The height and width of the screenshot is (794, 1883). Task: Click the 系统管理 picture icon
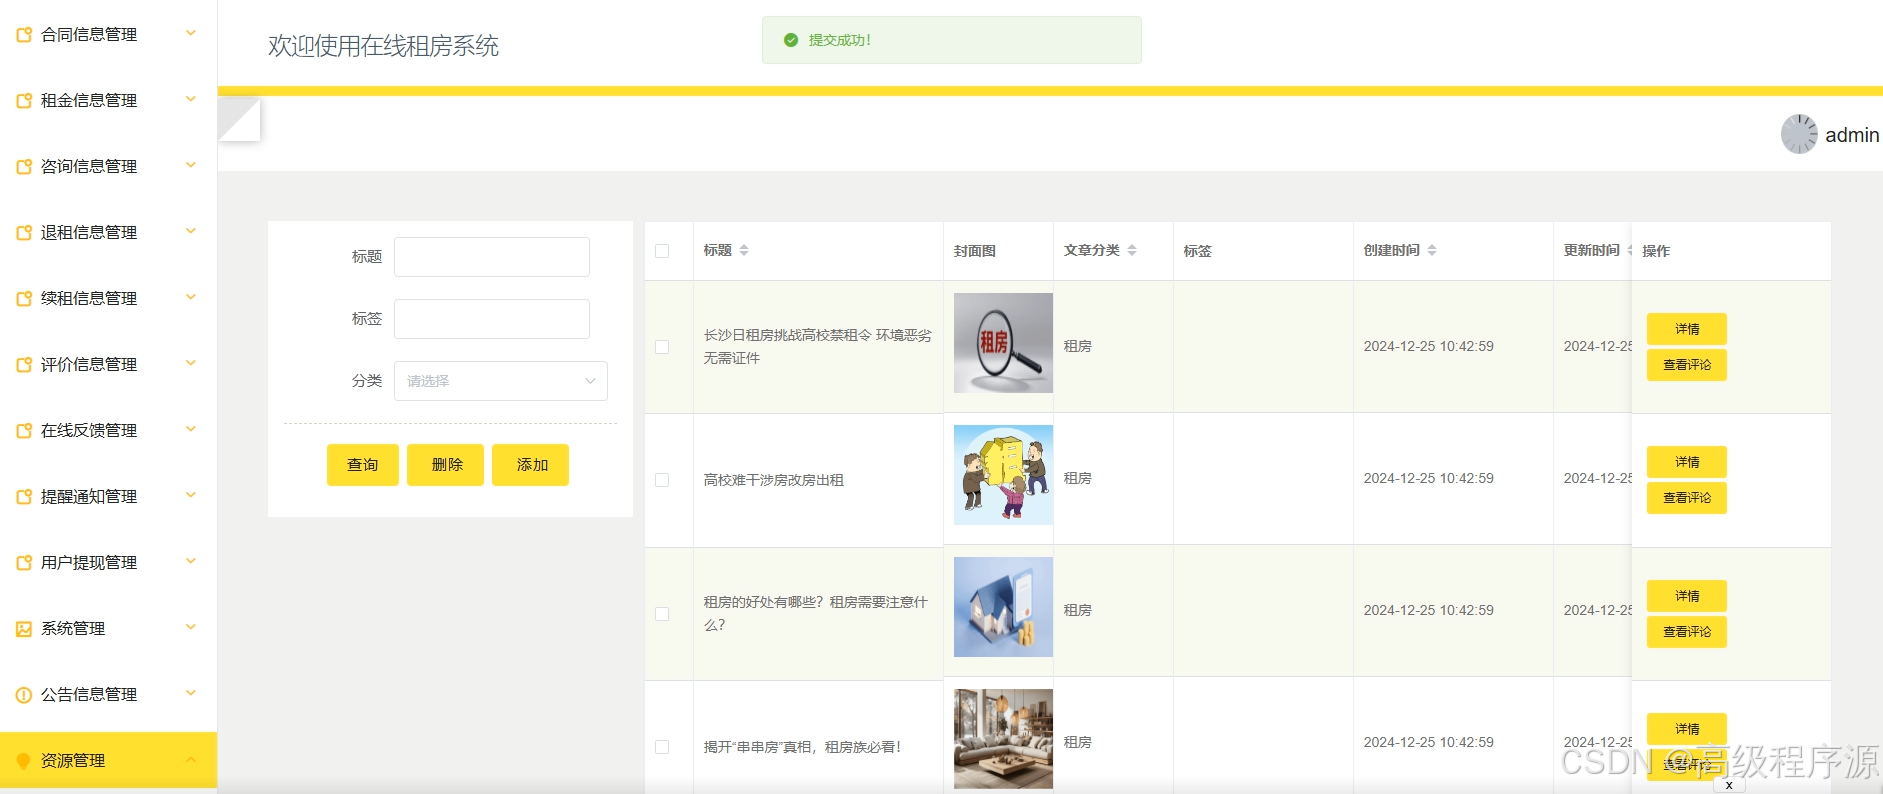pos(24,629)
